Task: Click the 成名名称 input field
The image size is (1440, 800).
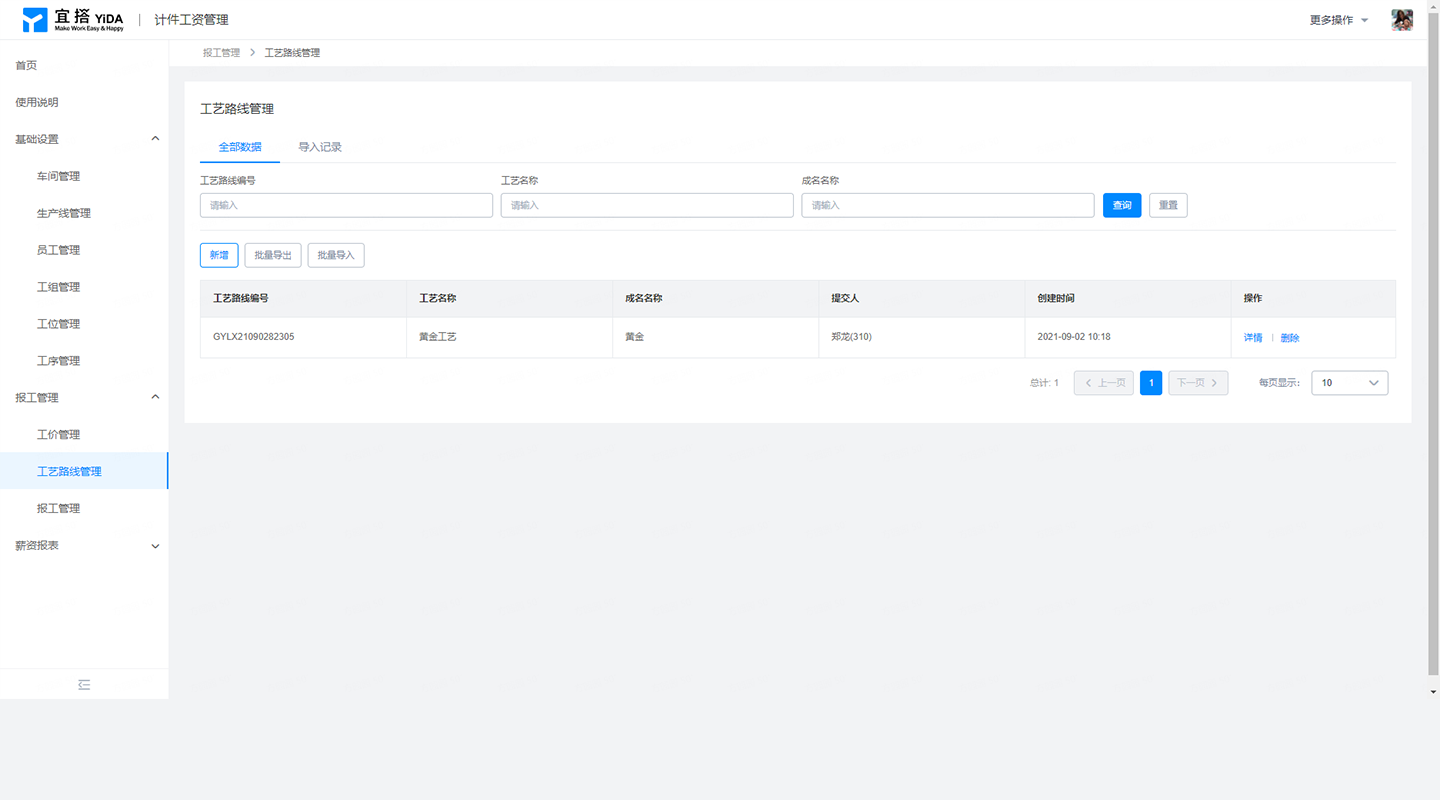Action: (948, 205)
